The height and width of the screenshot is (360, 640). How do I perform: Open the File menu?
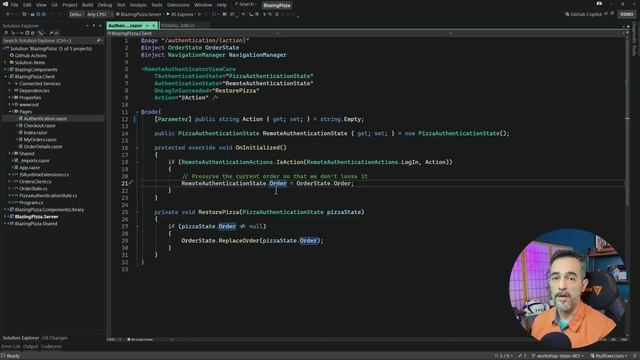(14, 5)
